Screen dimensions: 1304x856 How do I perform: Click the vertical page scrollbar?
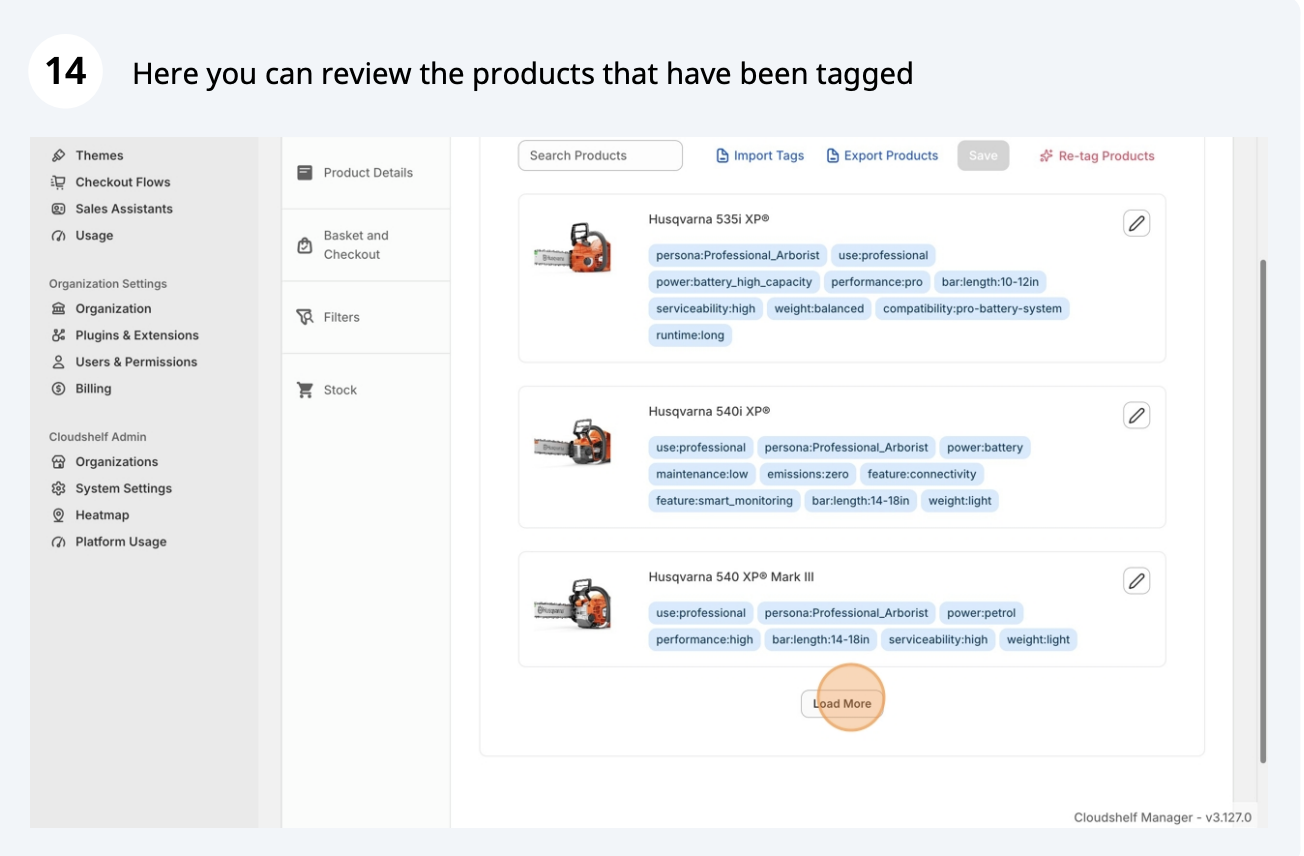[x=1263, y=510]
